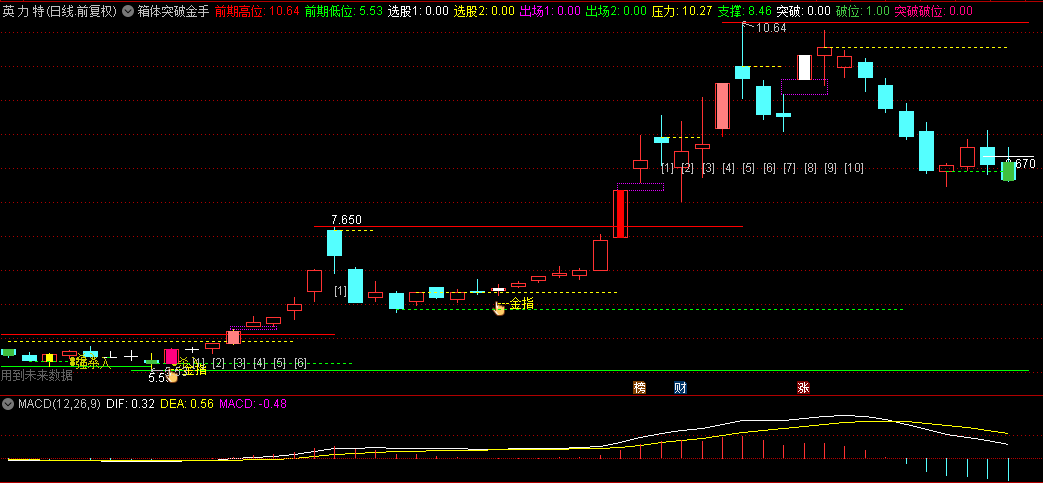Click the hand icon near 5.53 low
The width and height of the screenshot is (1043, 483).
click(x=172, y=376)
